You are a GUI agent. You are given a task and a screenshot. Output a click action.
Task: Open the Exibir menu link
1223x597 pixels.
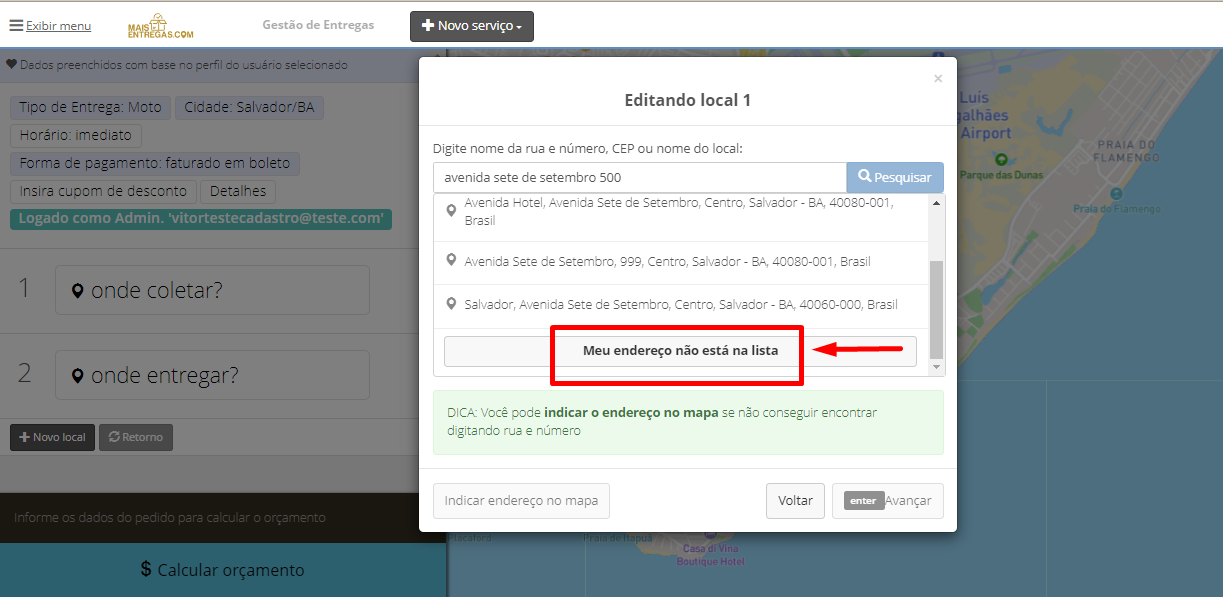click(58, 26)
